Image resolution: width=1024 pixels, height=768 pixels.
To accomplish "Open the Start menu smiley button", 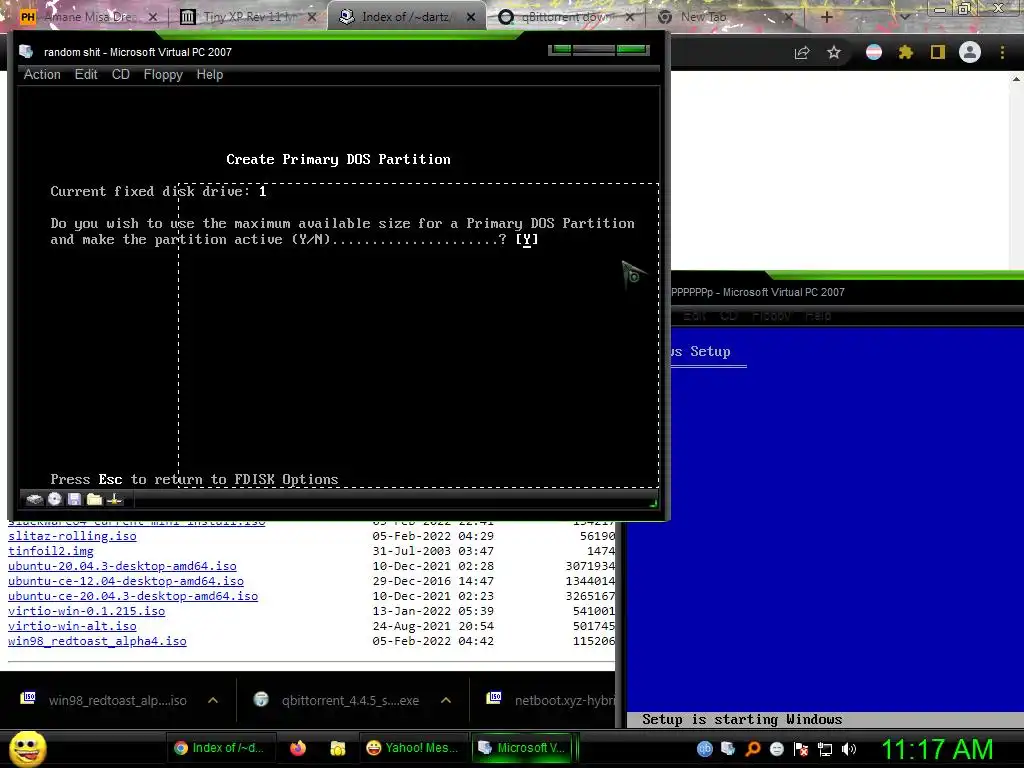I will [x=27, y=748].
